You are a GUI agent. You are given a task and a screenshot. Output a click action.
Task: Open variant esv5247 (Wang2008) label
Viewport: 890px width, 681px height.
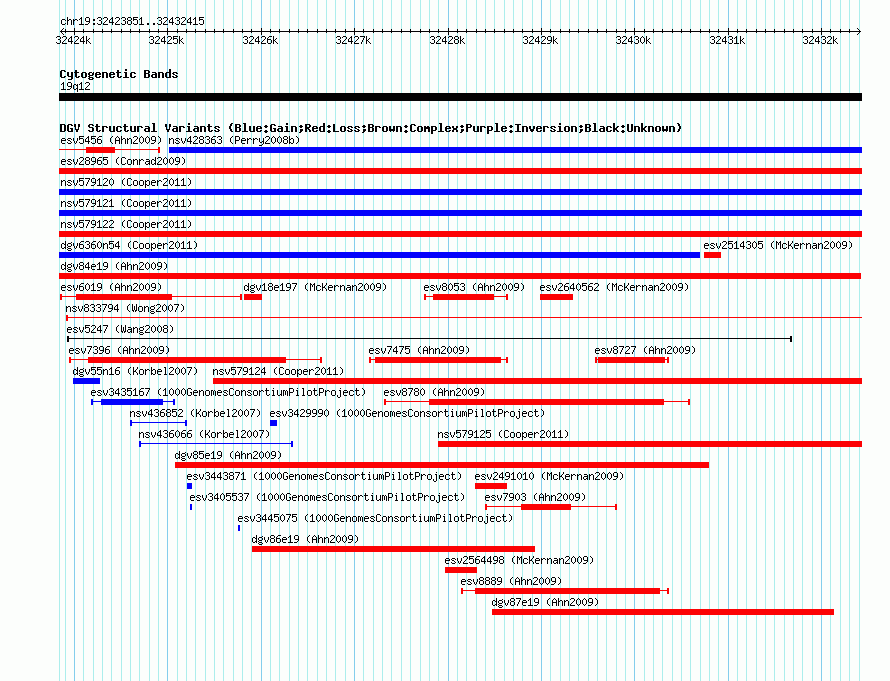[x=120, y=329]
